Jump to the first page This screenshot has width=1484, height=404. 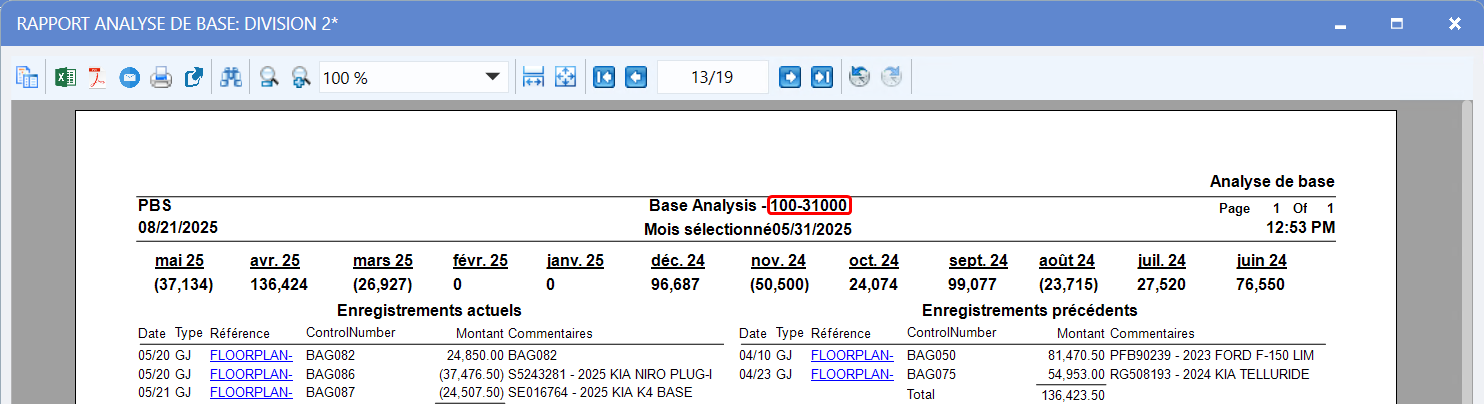point(604,77)
